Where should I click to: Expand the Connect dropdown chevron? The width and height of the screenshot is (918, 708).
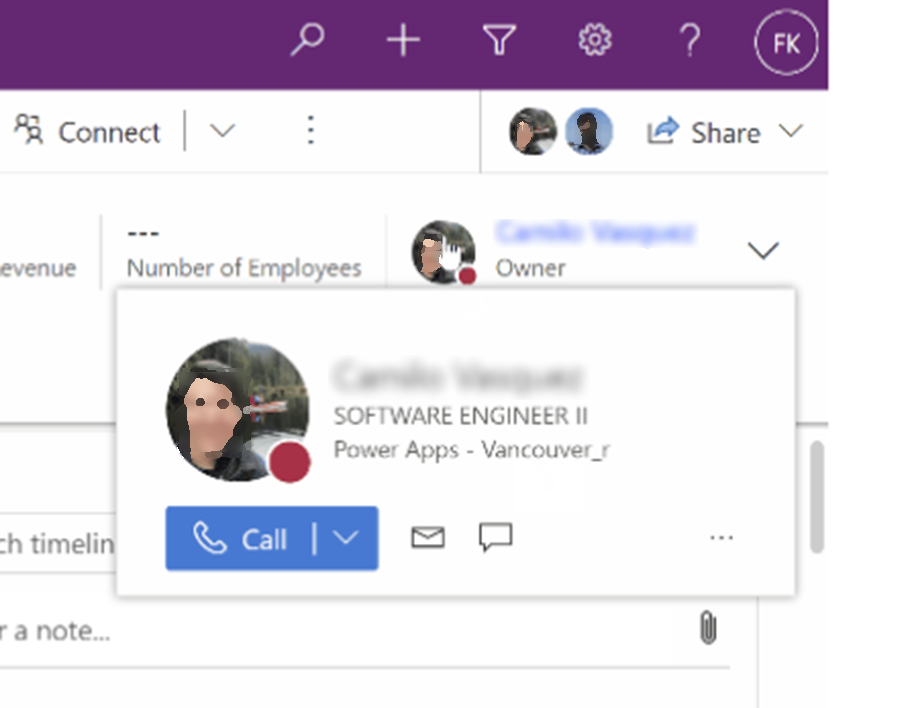click(222, 130)
